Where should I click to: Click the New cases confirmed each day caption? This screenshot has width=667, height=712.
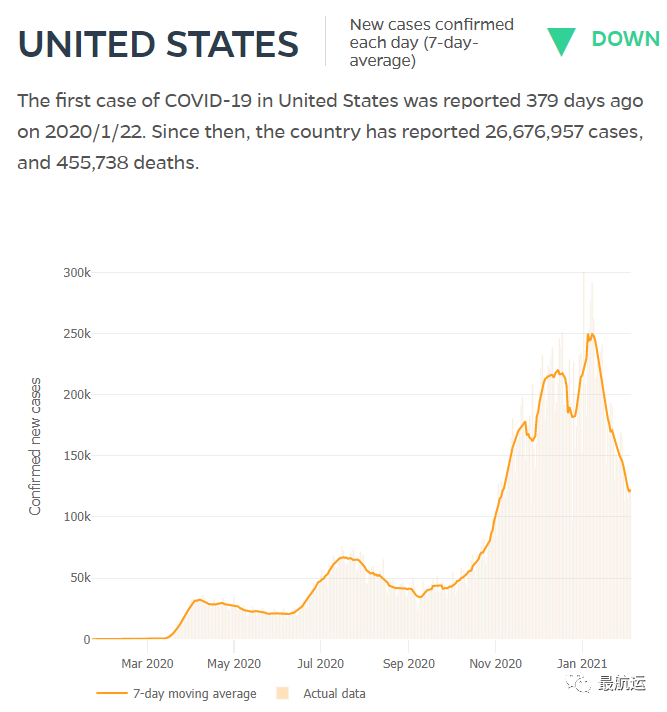(431, 42)
